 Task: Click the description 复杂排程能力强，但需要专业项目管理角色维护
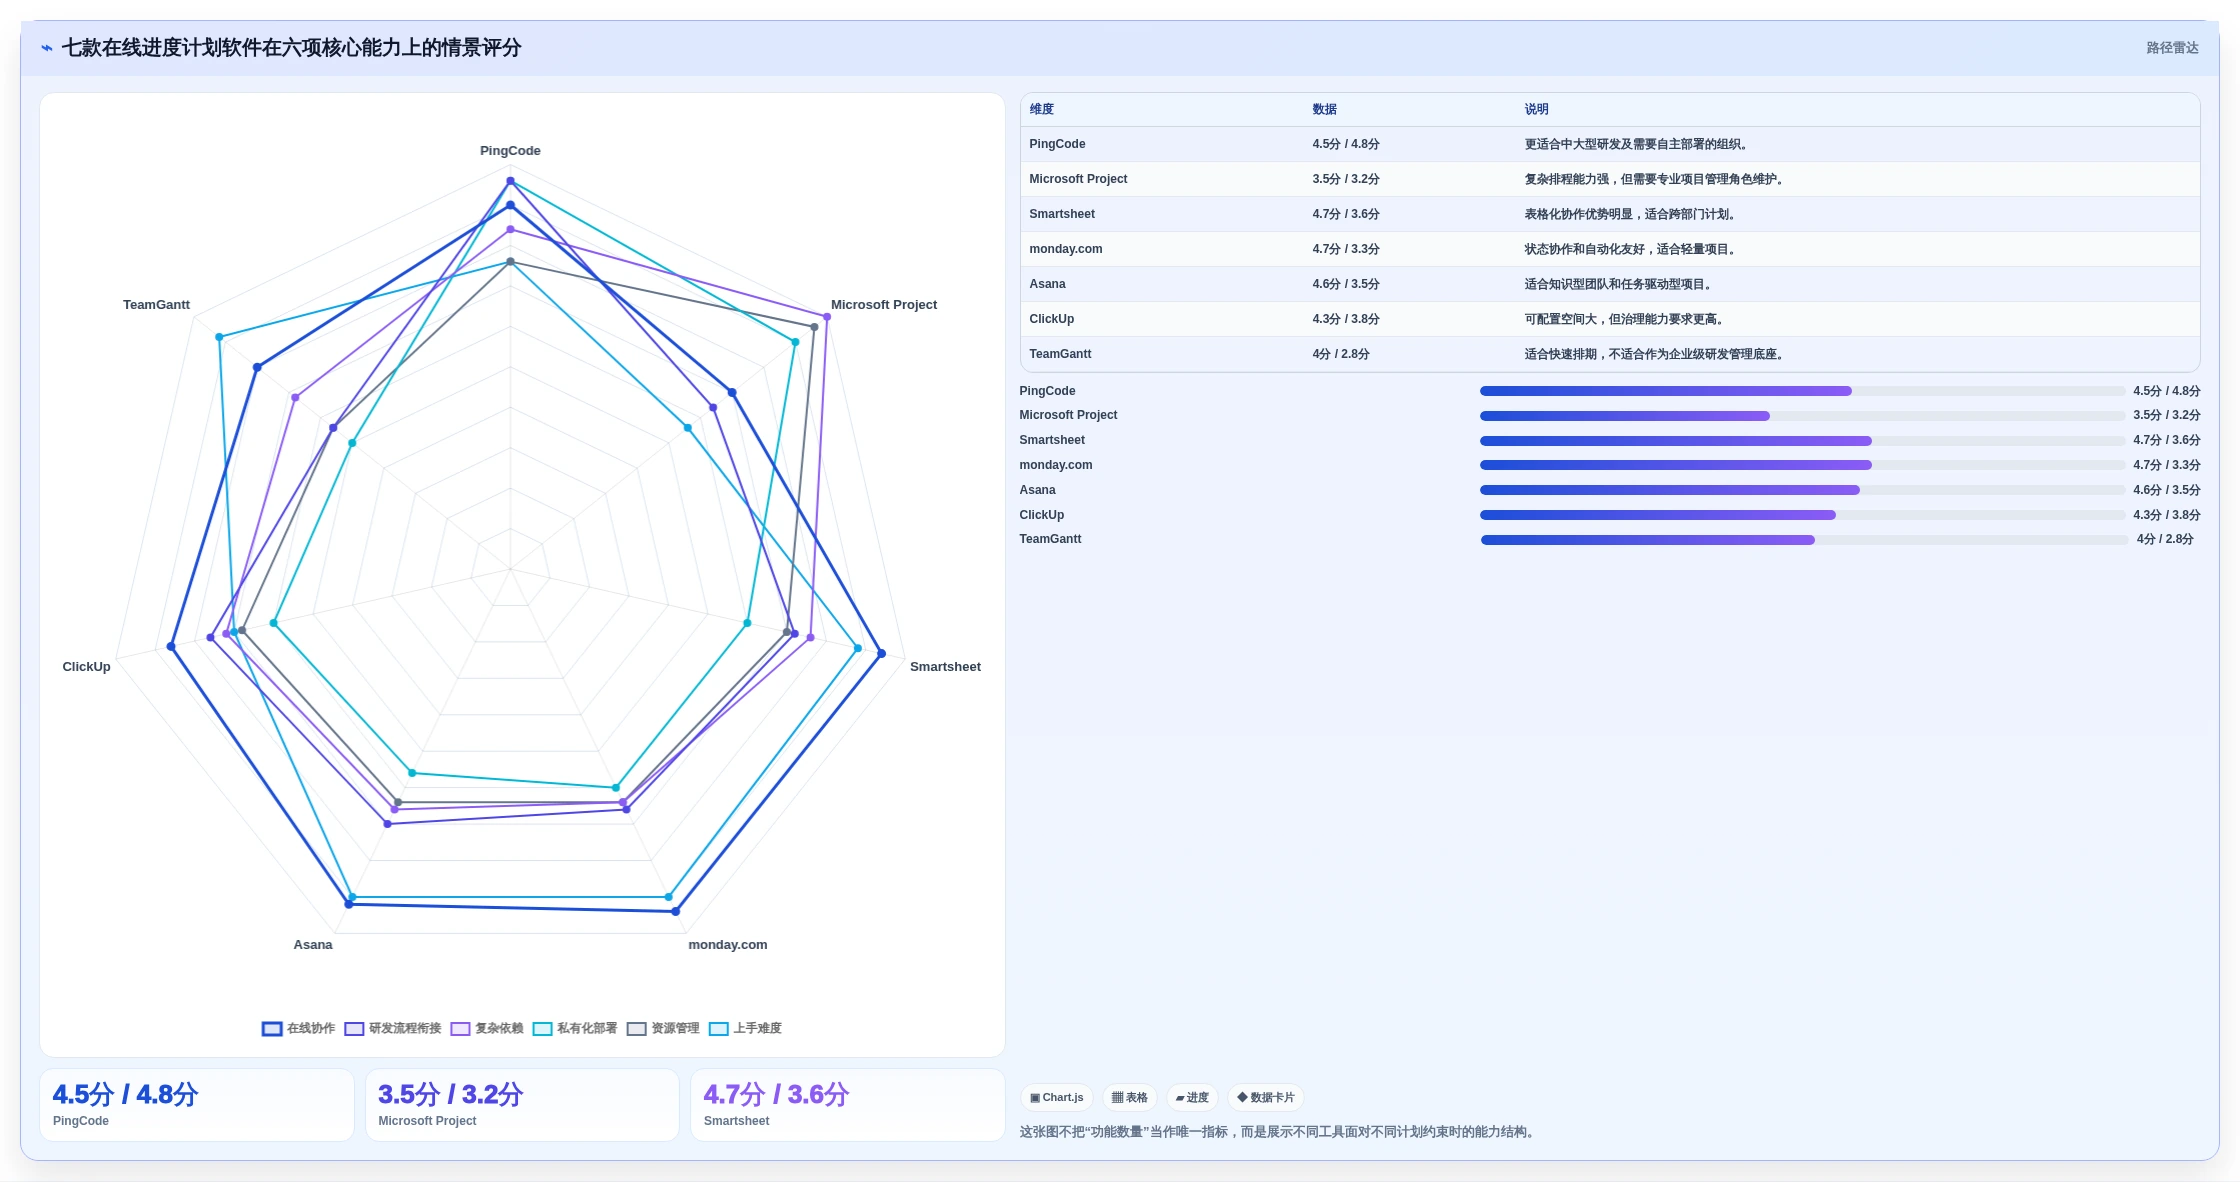[x=1654, y=179]
